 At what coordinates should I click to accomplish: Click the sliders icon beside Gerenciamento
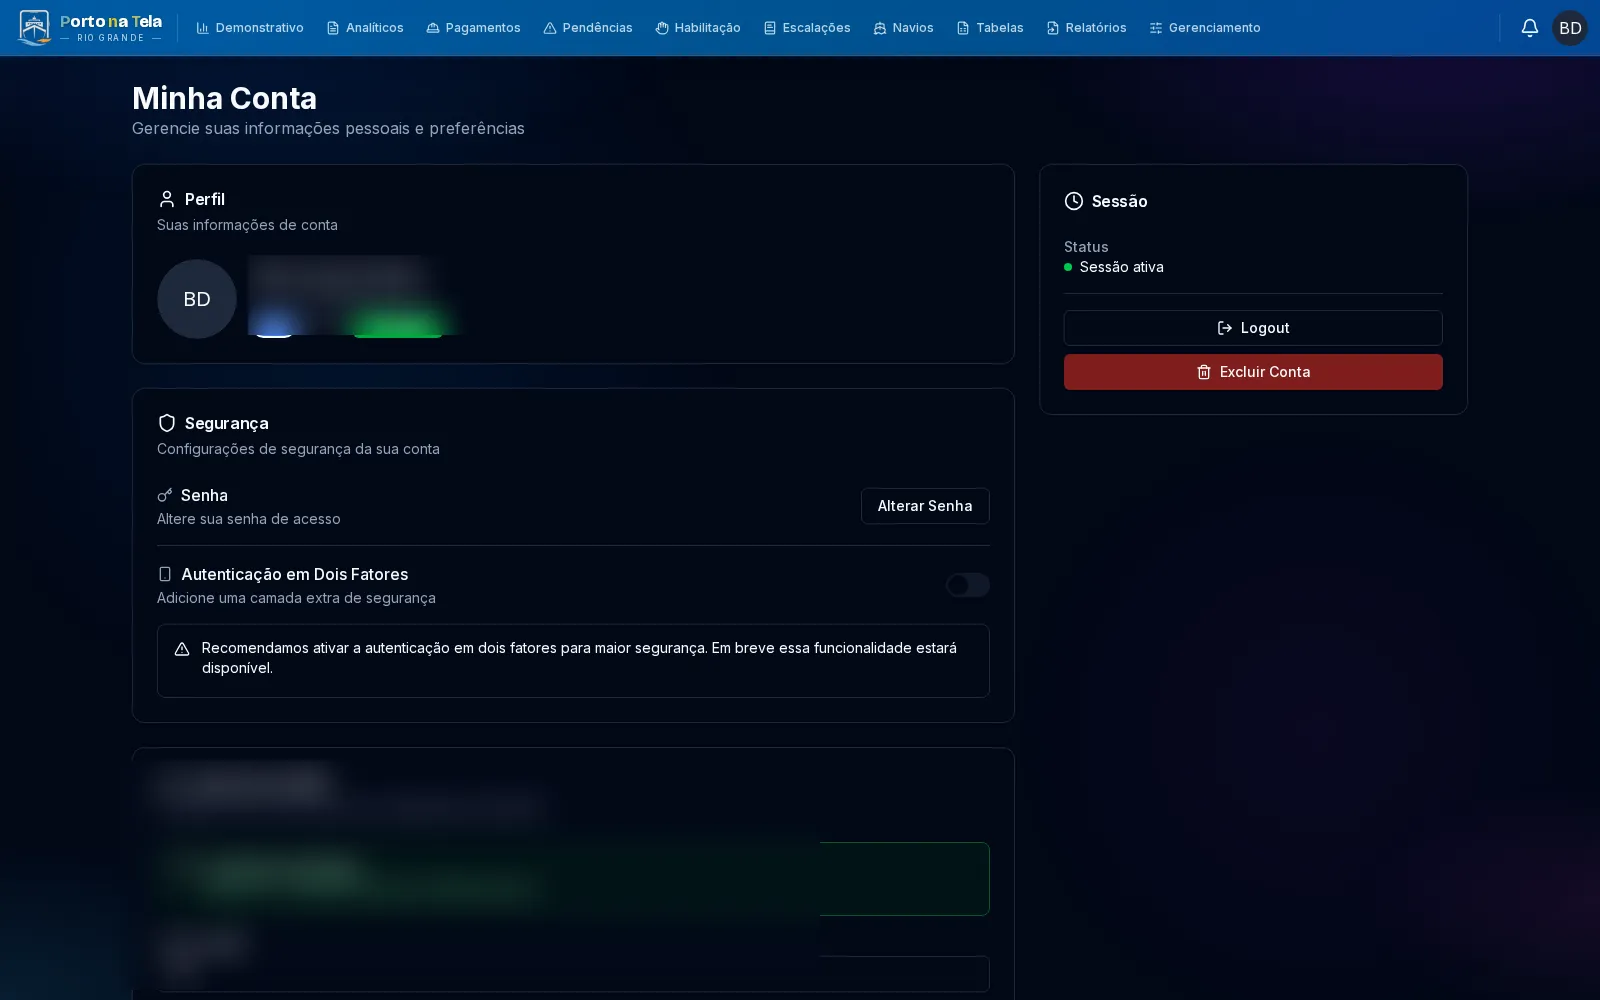click(x=1156, y=28)
